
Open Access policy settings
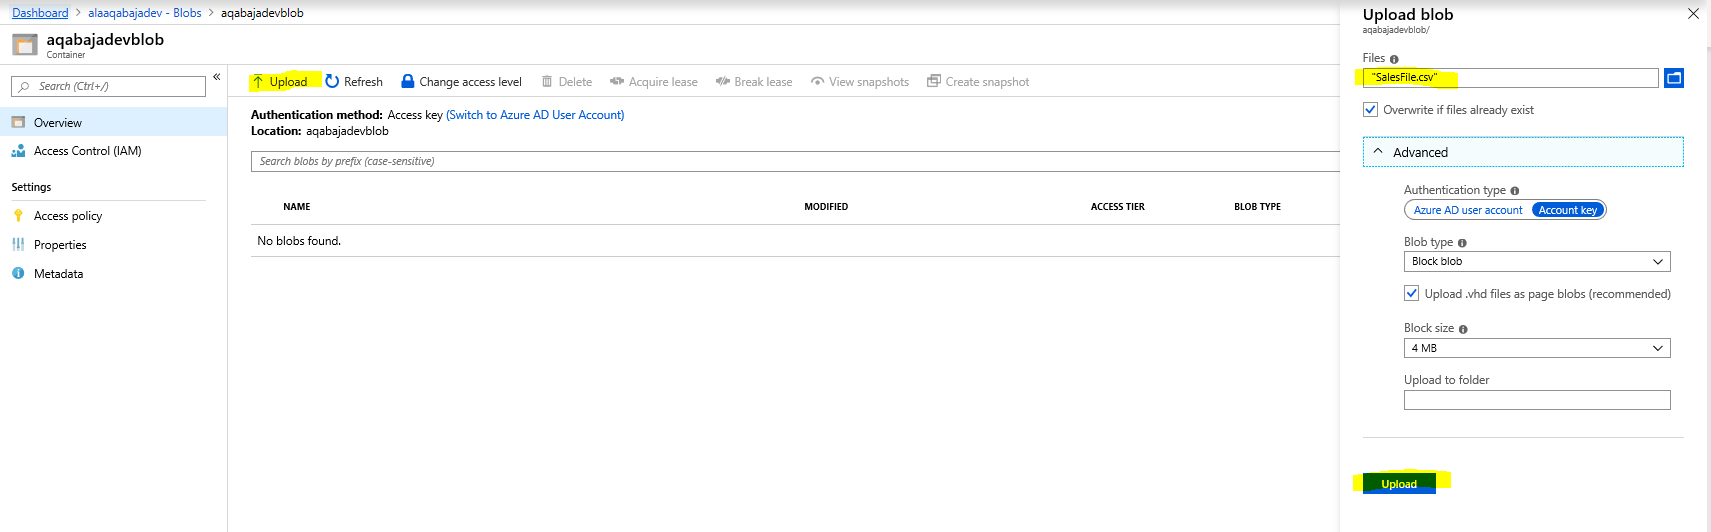coord(67,216)
